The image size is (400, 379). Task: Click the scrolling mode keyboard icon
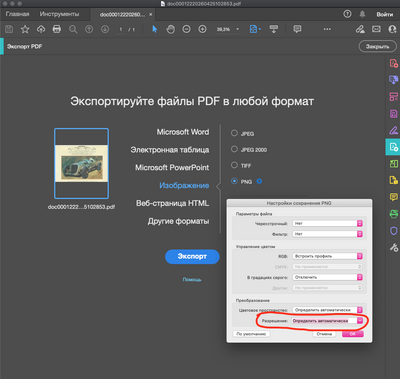[x=274, y=29]
